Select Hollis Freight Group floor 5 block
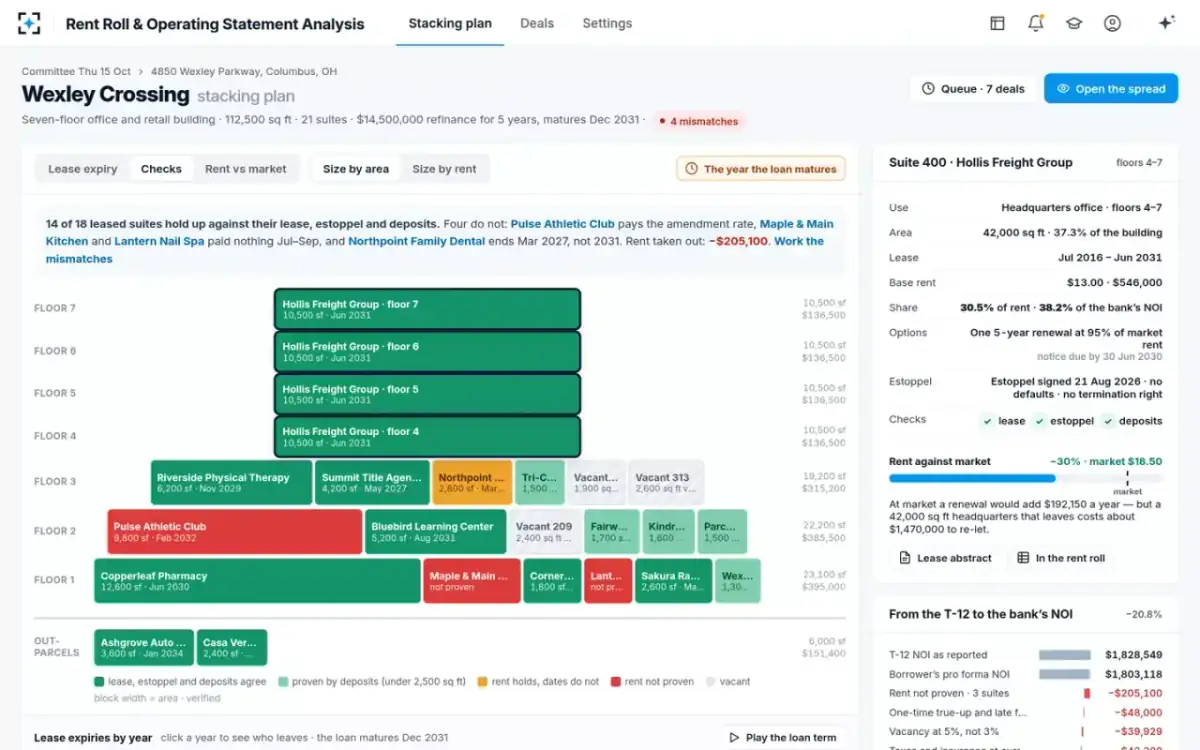Screen dimensions: 1200x750 click(427, 394)
